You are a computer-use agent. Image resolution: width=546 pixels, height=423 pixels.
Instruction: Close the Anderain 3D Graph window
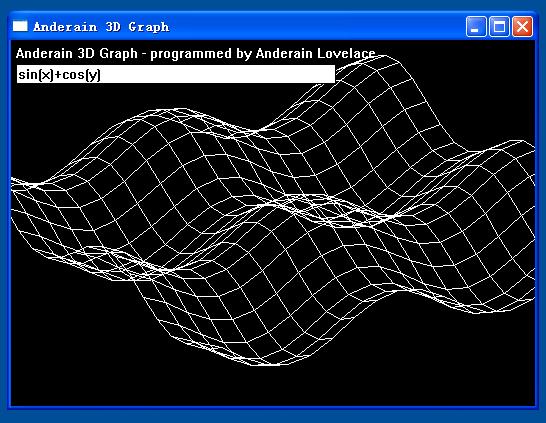pyautogui.click(x=522, y=26)
